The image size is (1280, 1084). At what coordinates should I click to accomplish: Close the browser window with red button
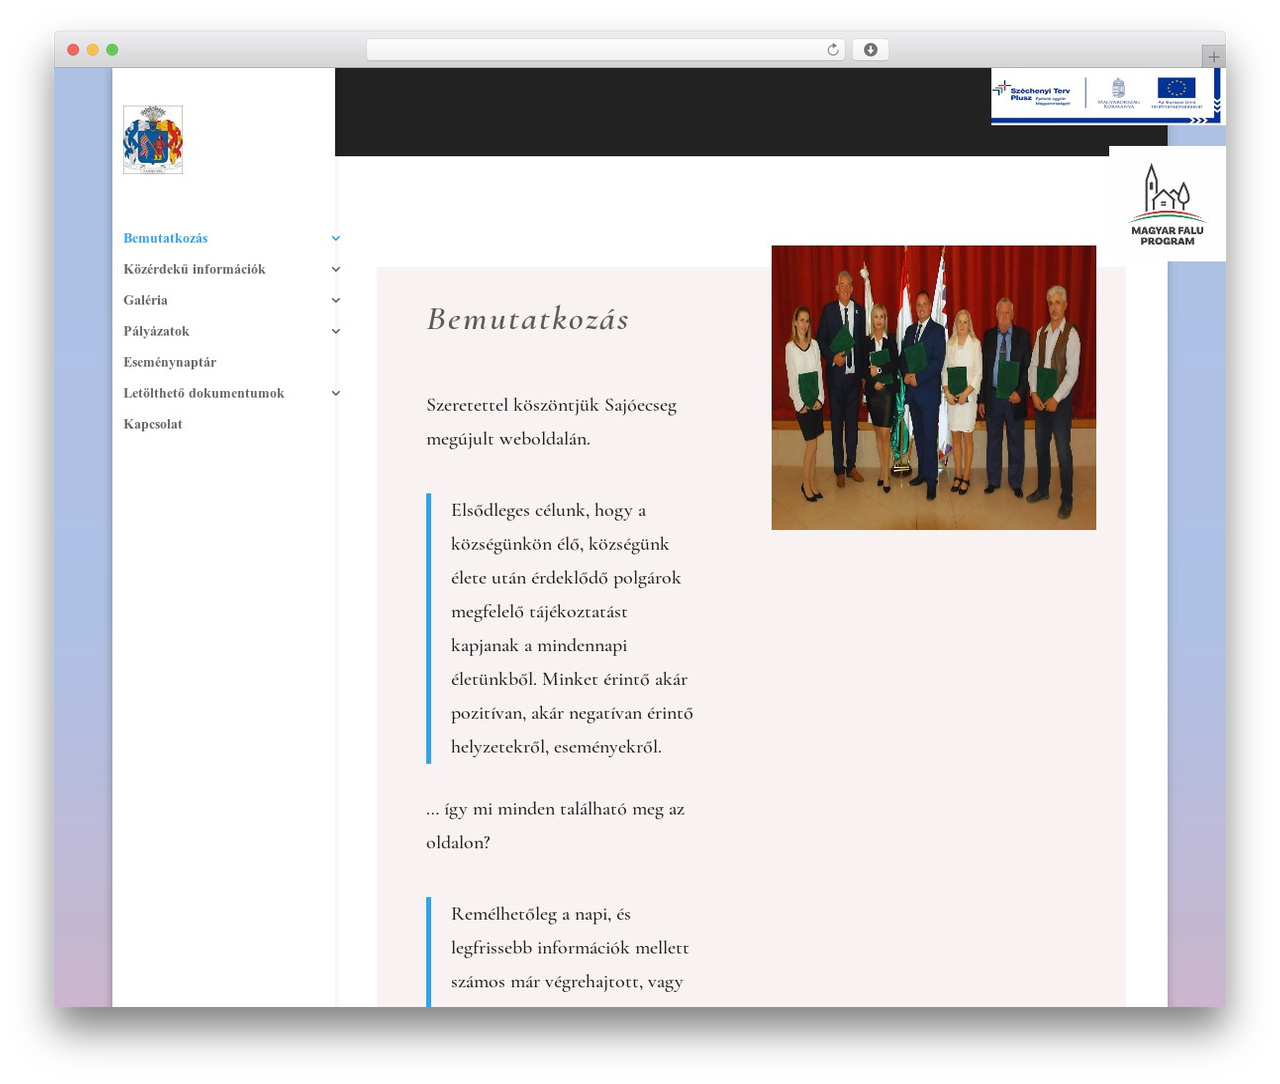click(73, 50)
